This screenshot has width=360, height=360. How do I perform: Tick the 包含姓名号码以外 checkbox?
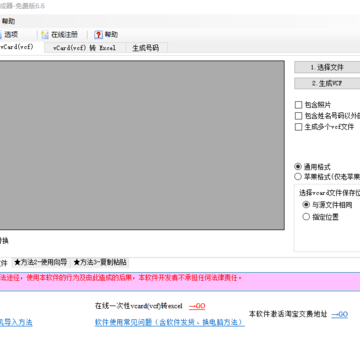[298, 116]
